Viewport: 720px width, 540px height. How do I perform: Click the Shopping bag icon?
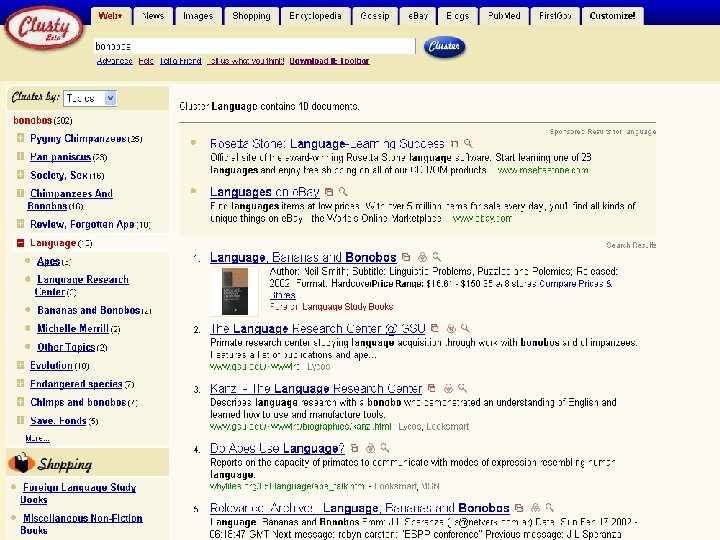(x=21, y=463)
